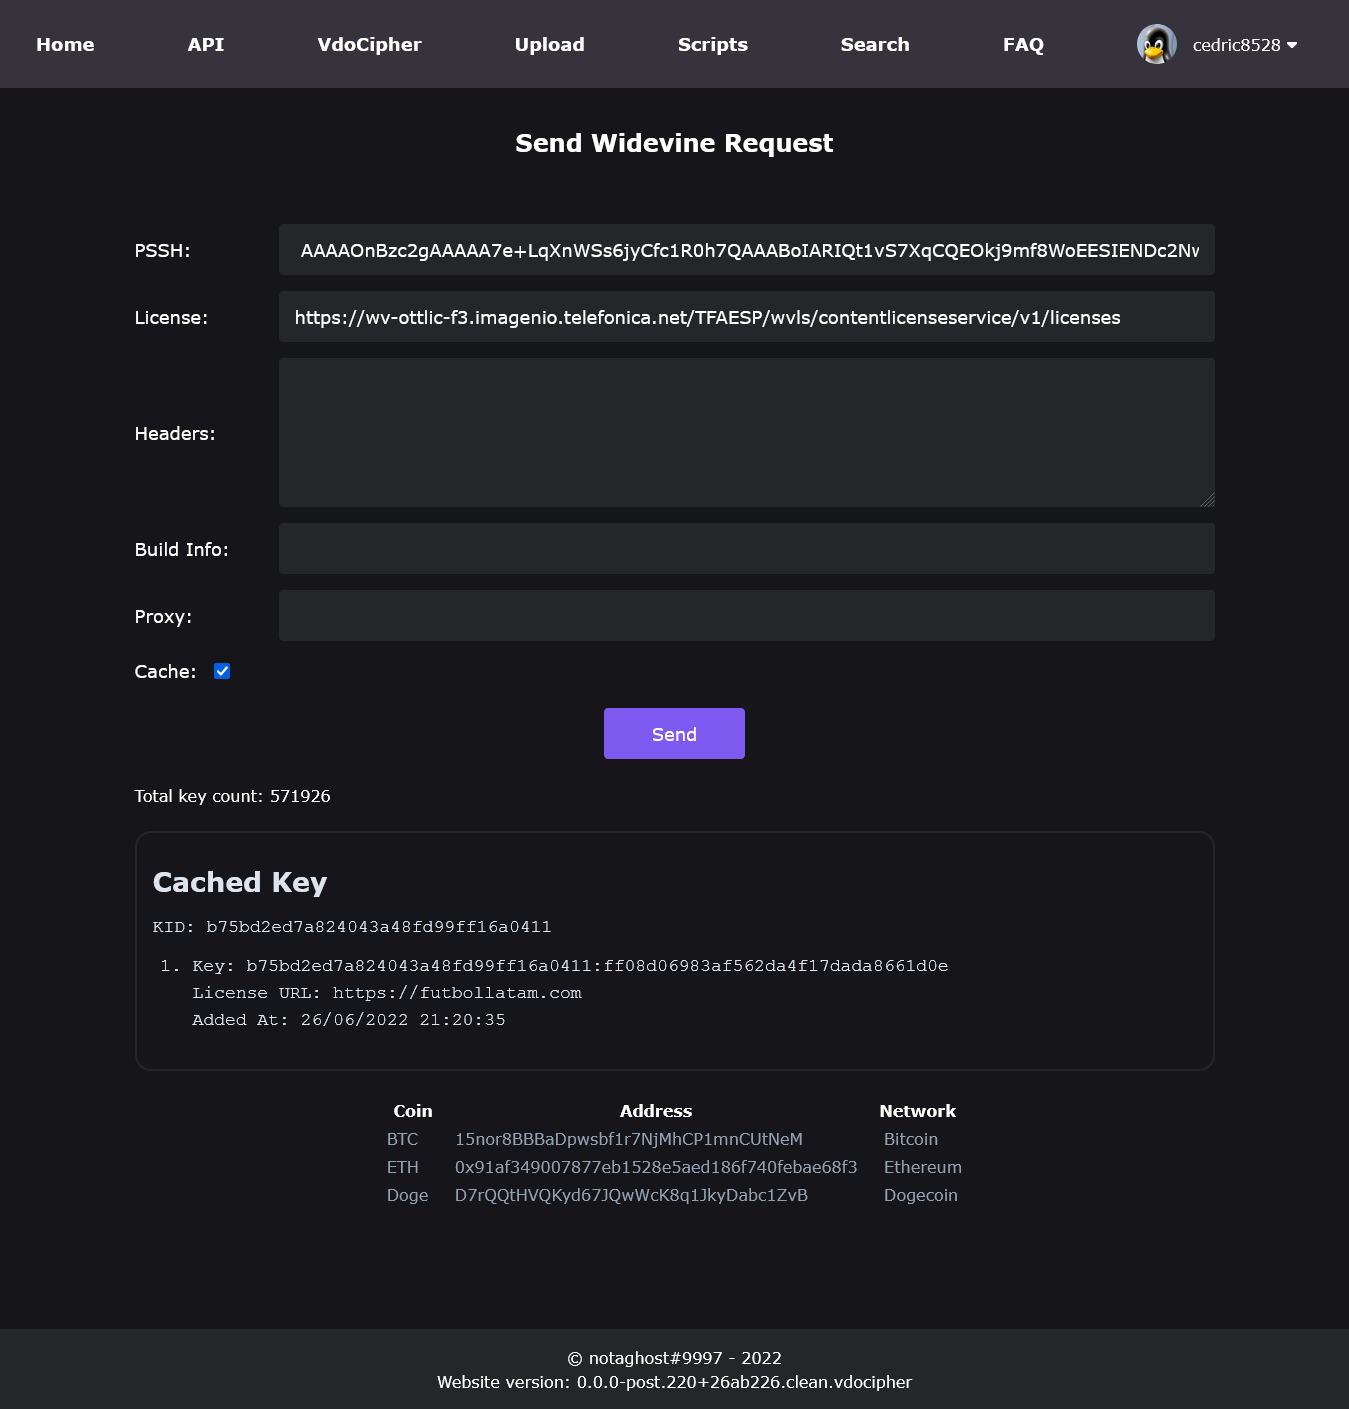Viewport: 1349px width, 1409px height.
Task: Click the penguin user avatar
Action: coord(1156,44)
